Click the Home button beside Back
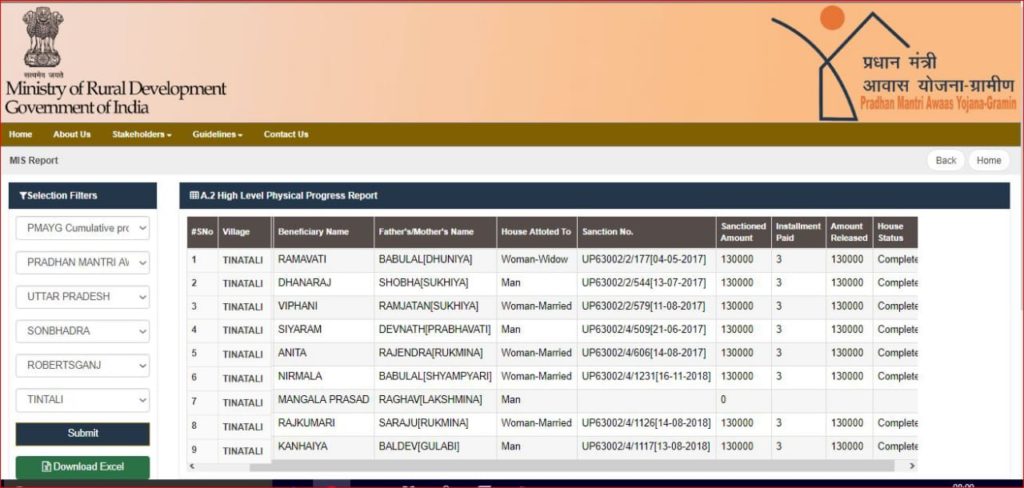The width and height of the screenshot is (1024, 488). click(x=989, y=160)
